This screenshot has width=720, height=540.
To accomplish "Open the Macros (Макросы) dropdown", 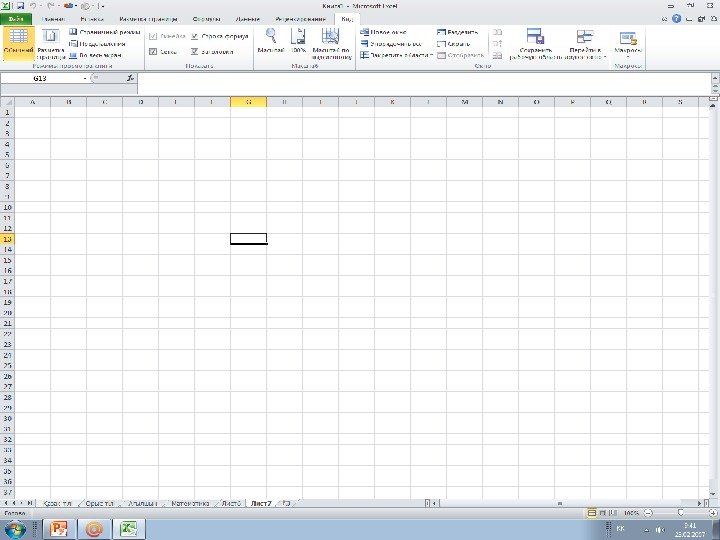I will point(628,44).
